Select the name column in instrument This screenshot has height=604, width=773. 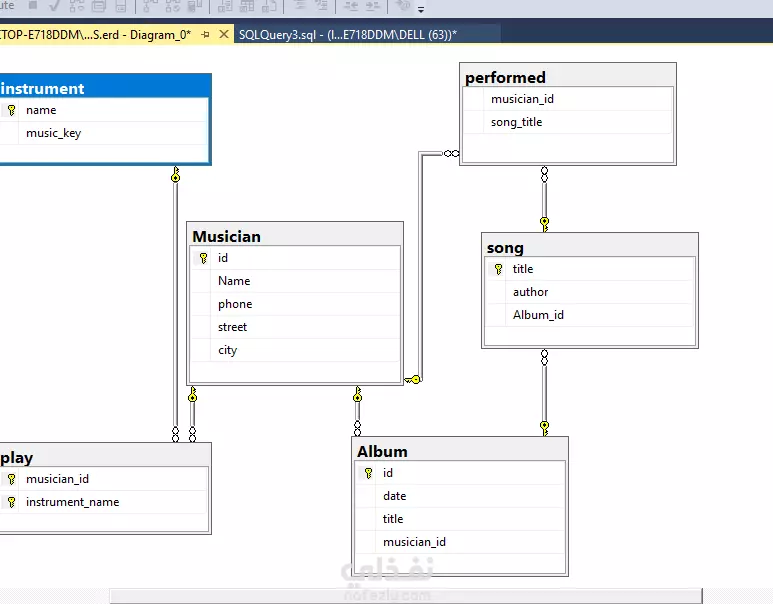click(x=104, y=110)
